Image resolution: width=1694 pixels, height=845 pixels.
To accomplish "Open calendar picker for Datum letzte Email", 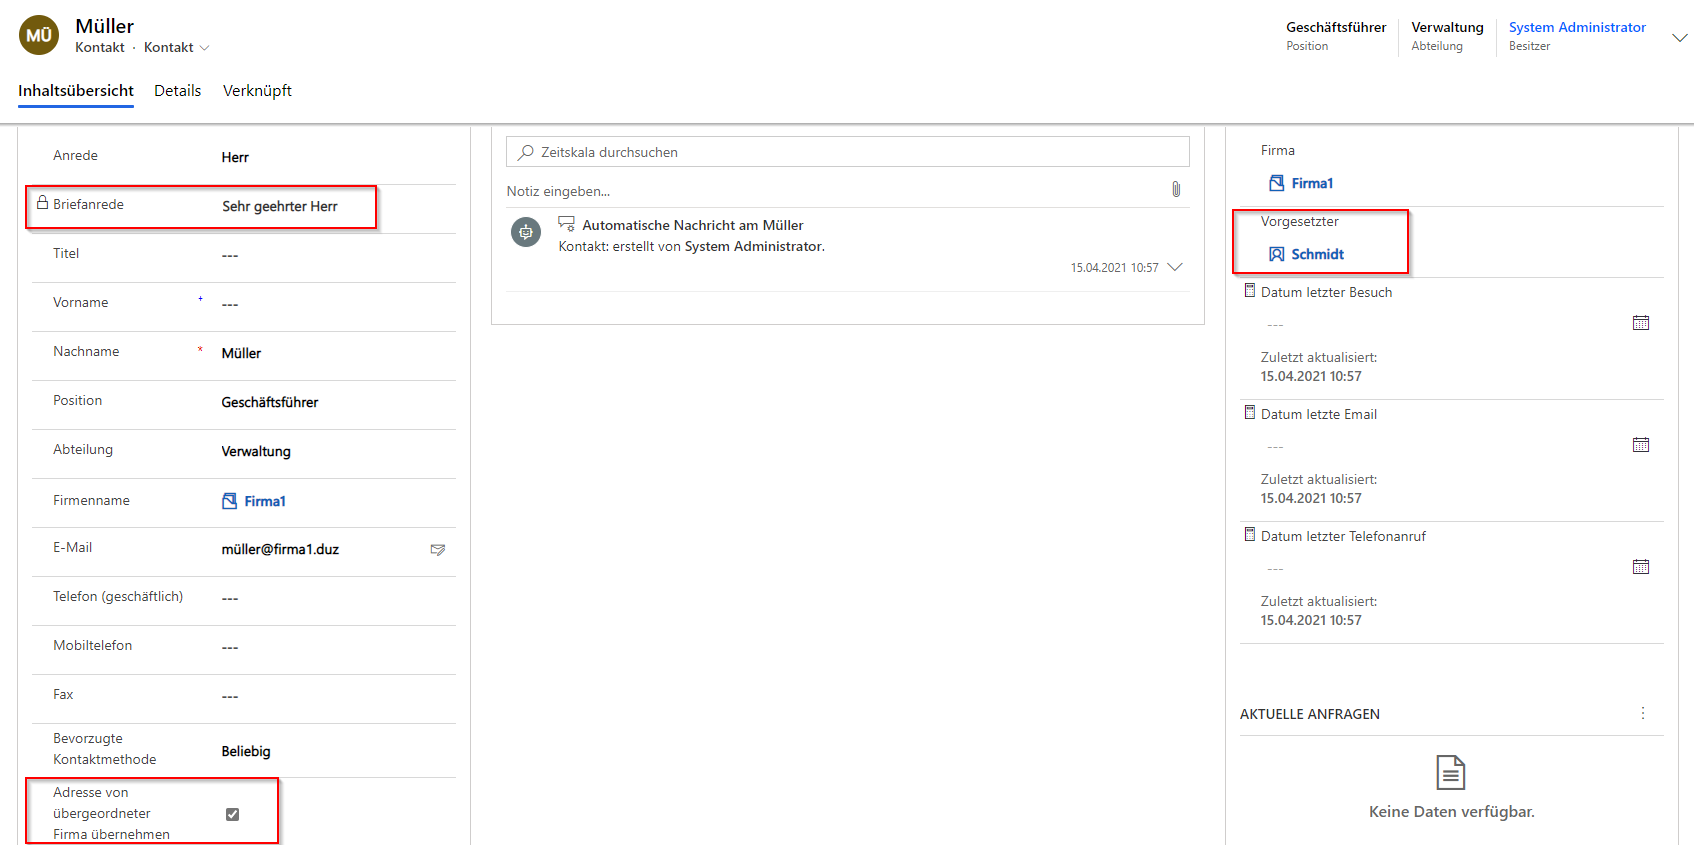I will click(1640, 445).
